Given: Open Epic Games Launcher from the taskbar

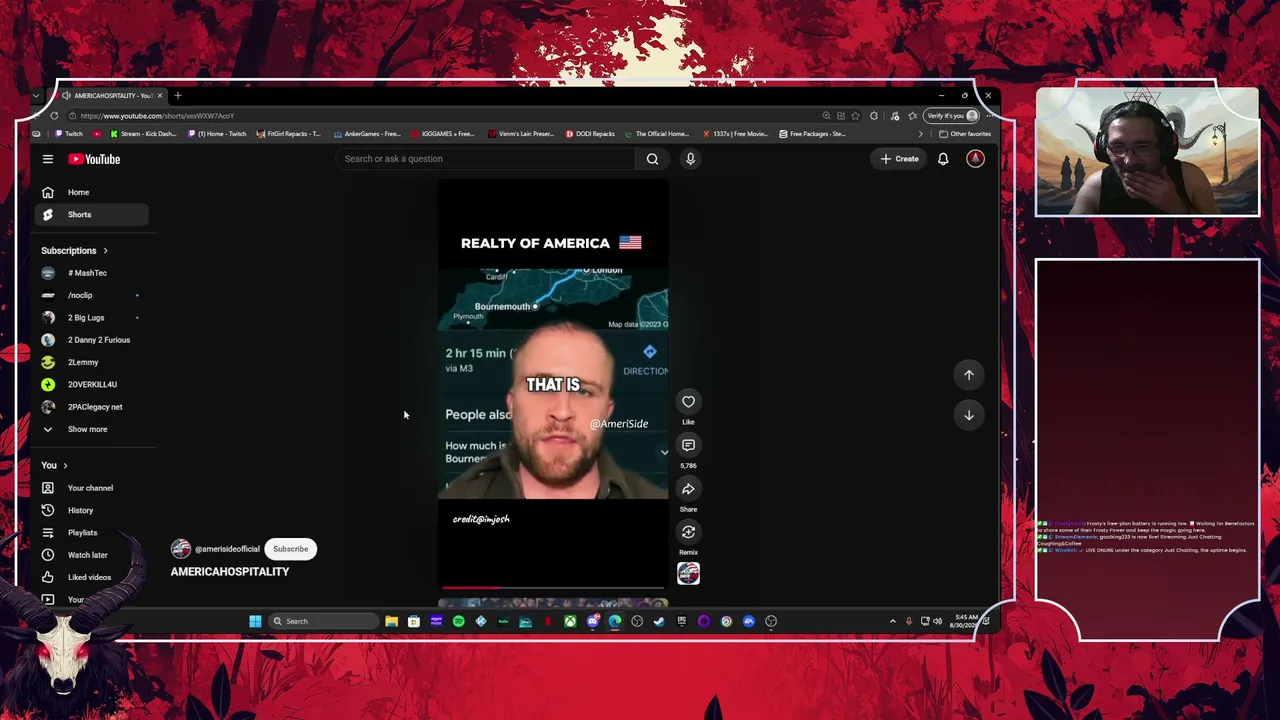Looking at the screenshot, I should [682, 621].
